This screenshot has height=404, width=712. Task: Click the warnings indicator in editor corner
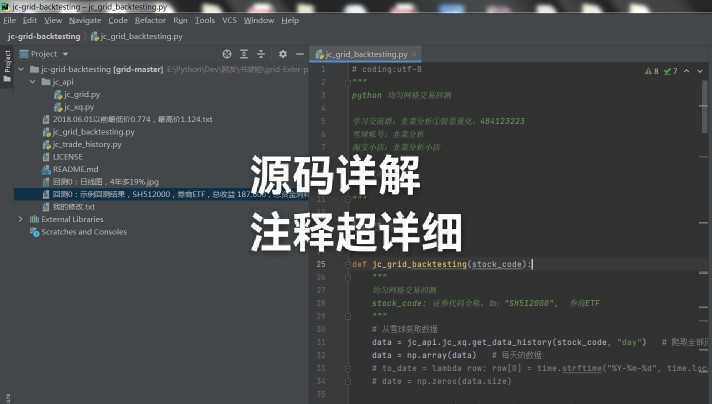(x=652, y=71)
